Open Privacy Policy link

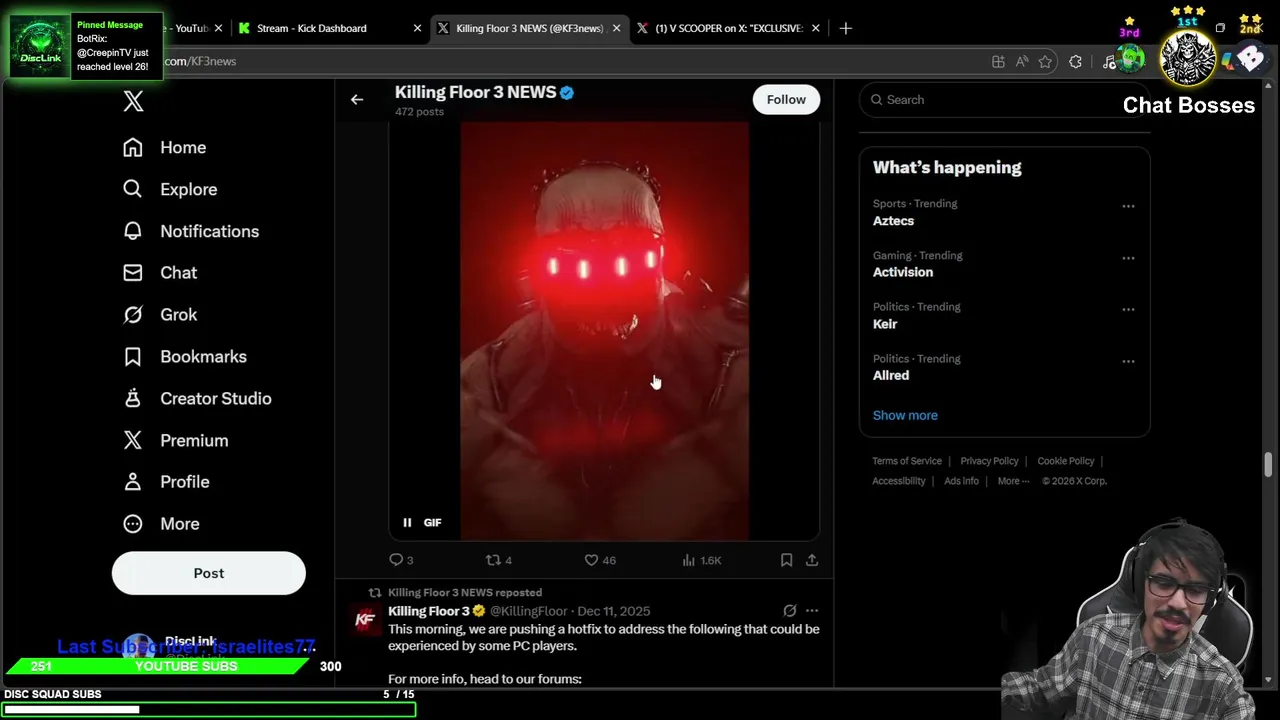click(989, 461)
